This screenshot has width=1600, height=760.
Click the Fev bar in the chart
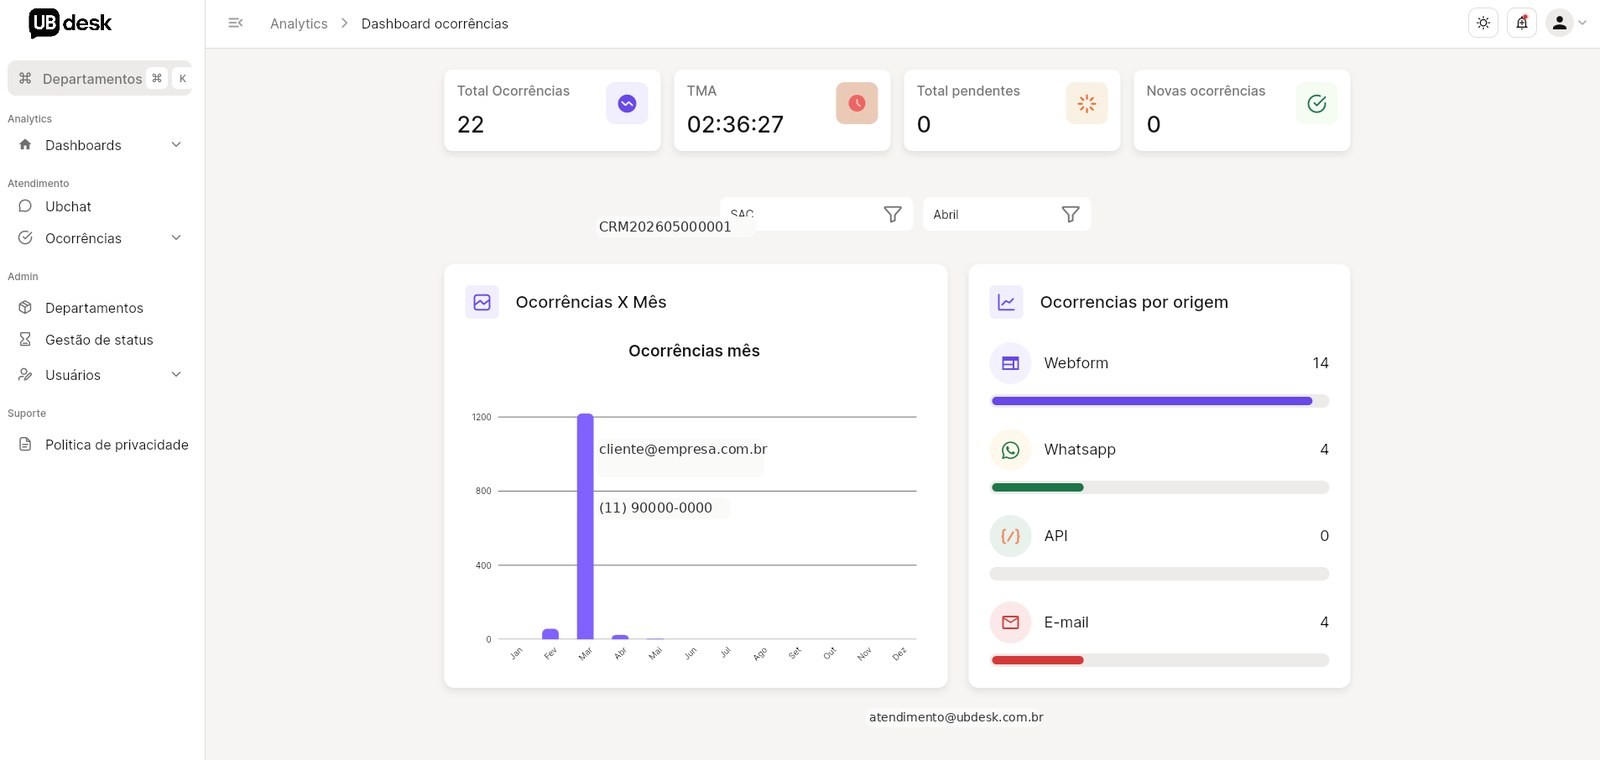[550, 634]
